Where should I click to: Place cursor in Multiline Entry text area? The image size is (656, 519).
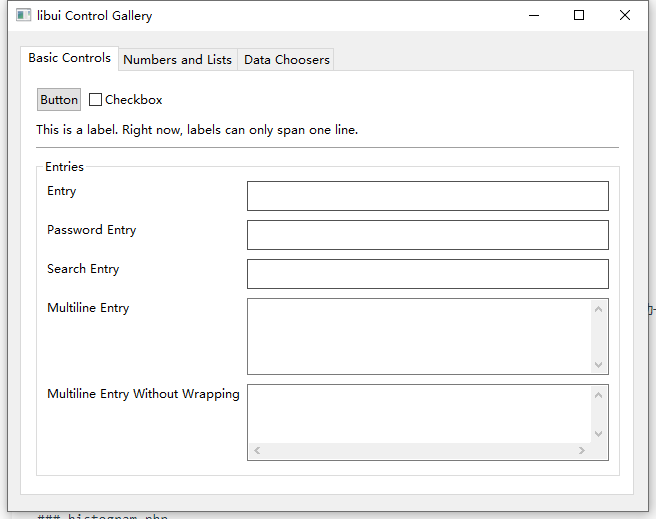419,336
